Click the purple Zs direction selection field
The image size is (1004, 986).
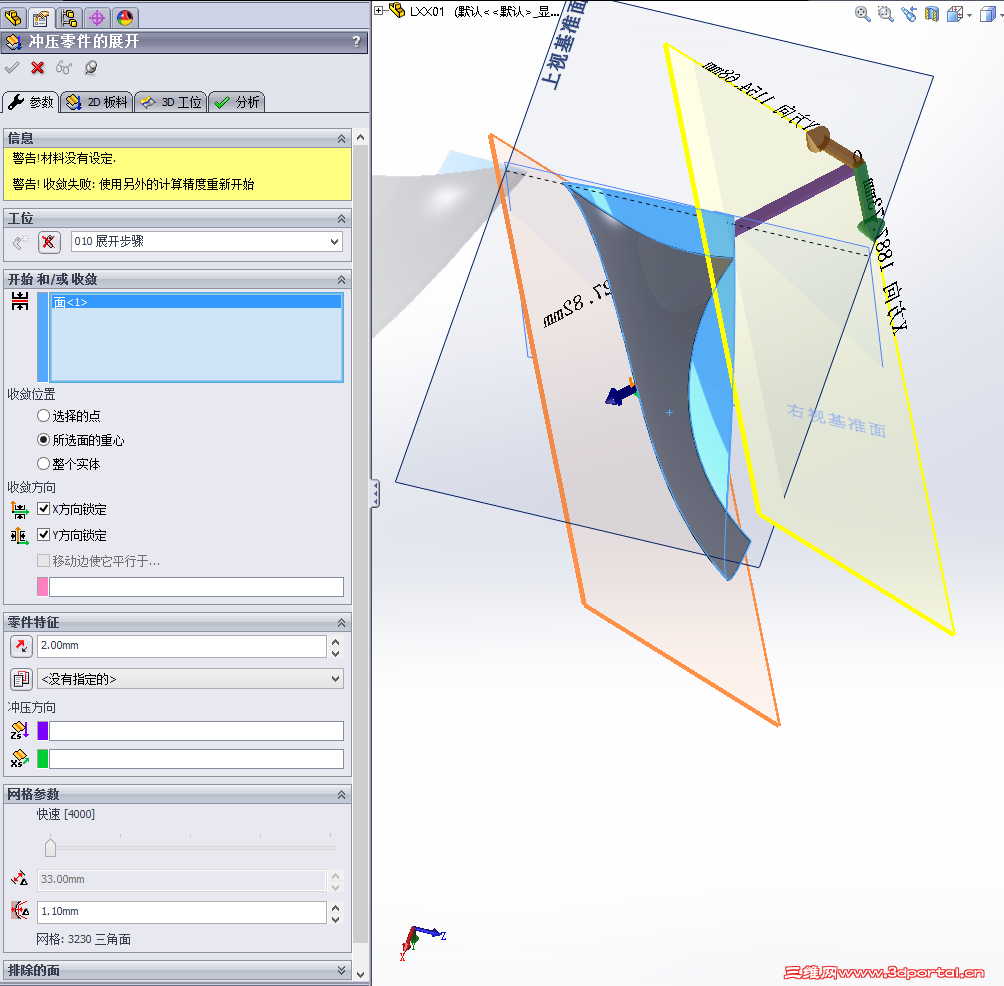click(196, 731)
